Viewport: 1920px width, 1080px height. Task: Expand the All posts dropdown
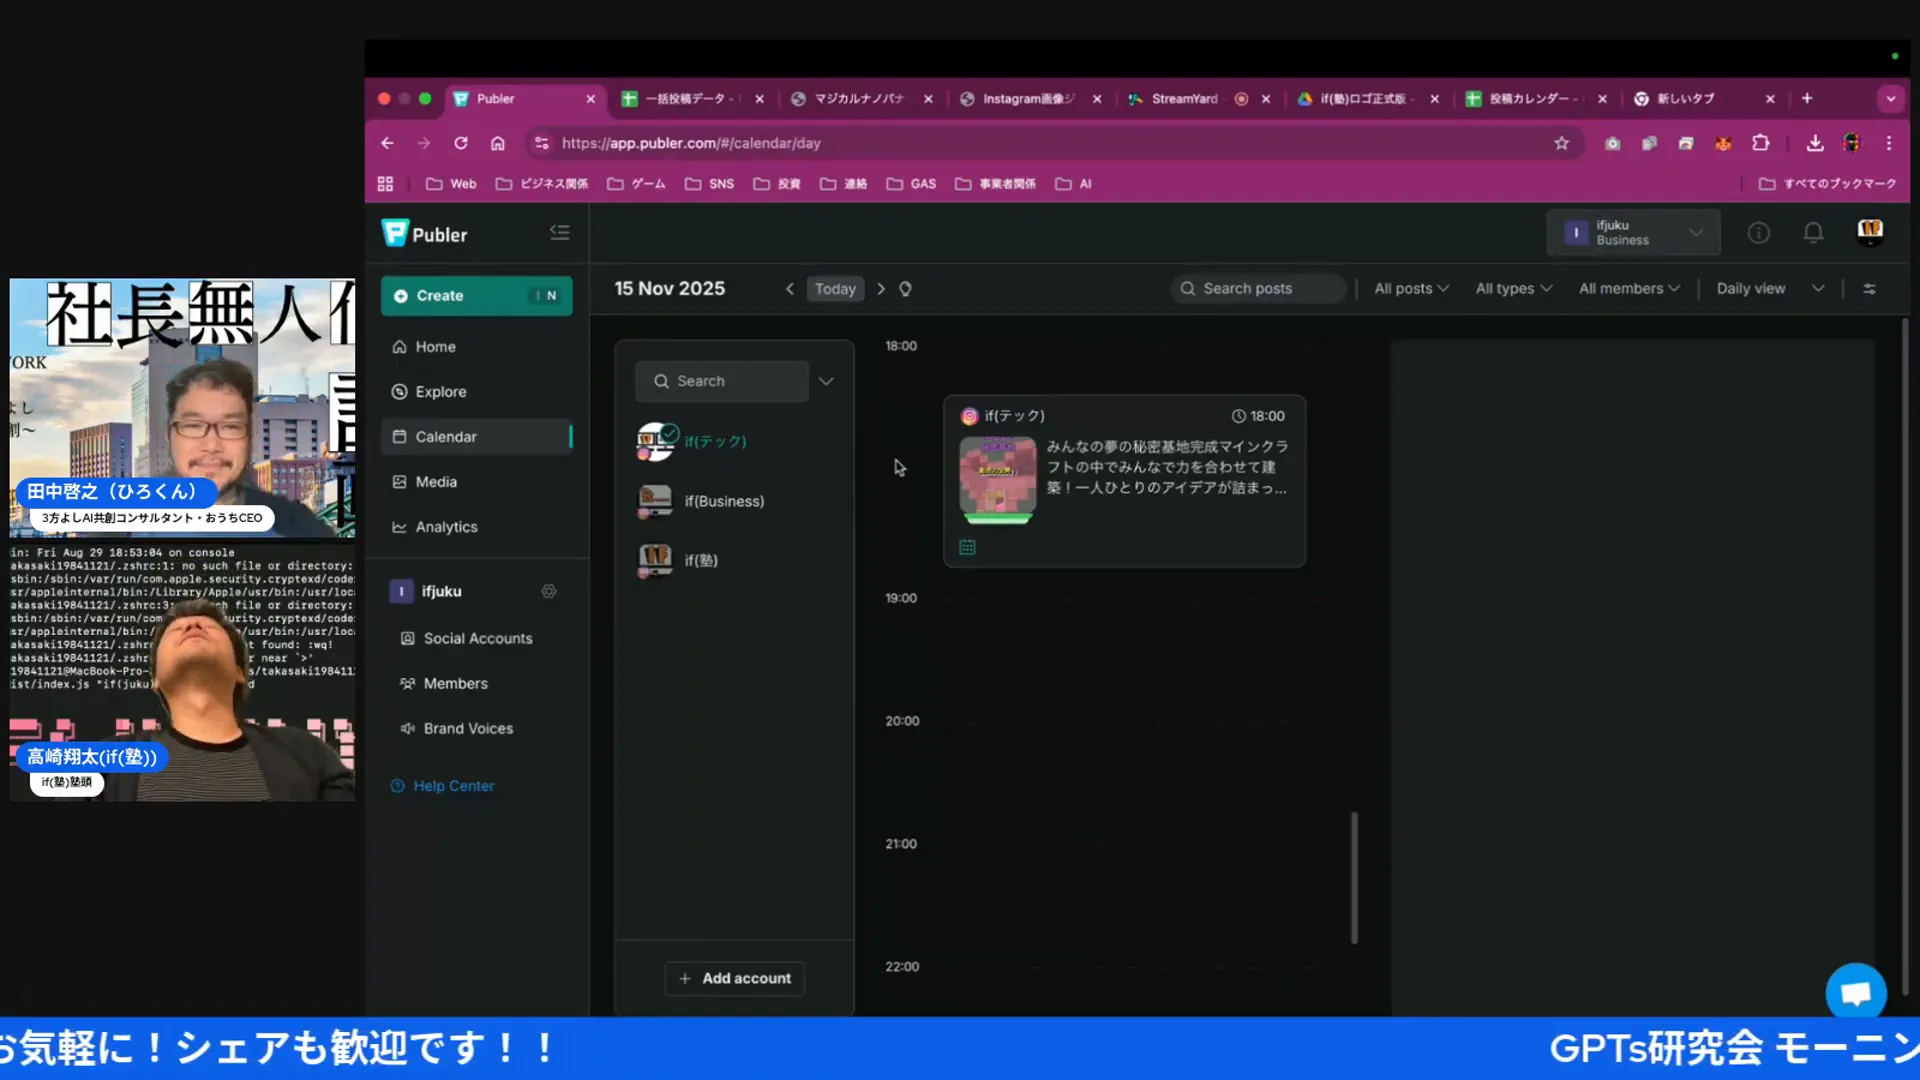coord(1410,289)
